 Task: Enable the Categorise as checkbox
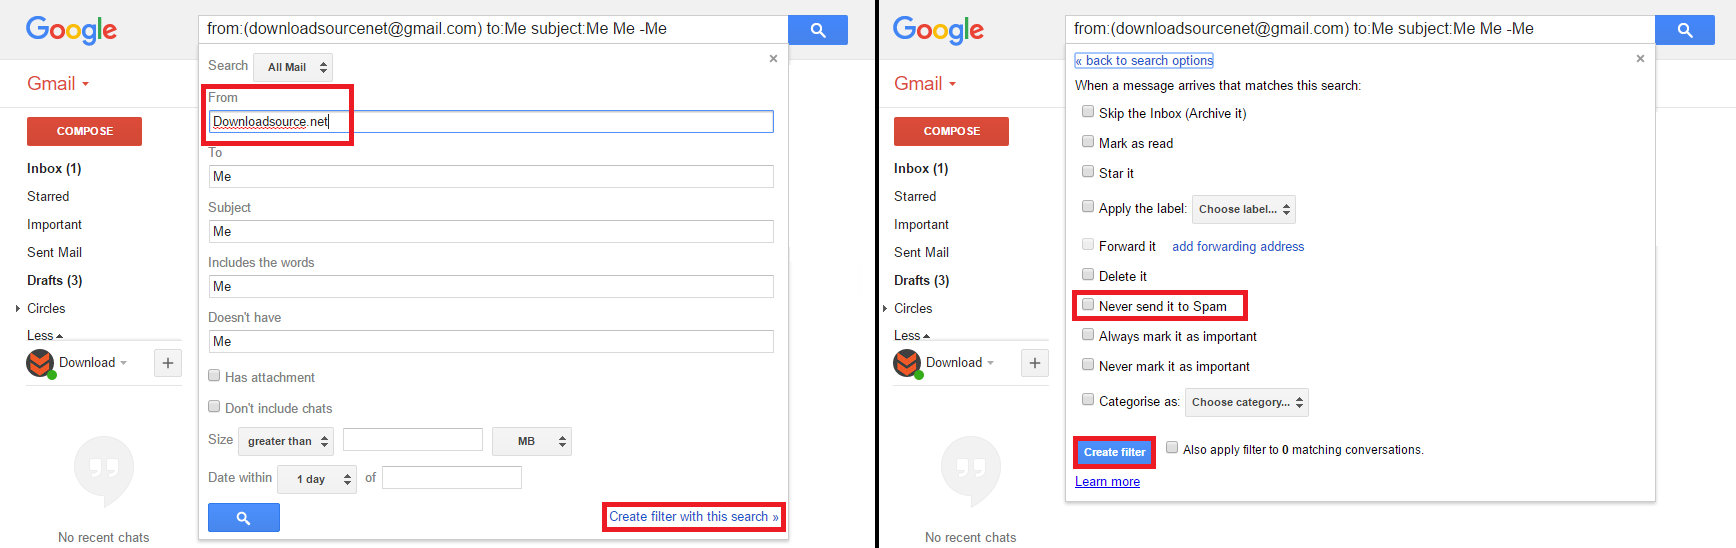click(x=1088, y=400)
